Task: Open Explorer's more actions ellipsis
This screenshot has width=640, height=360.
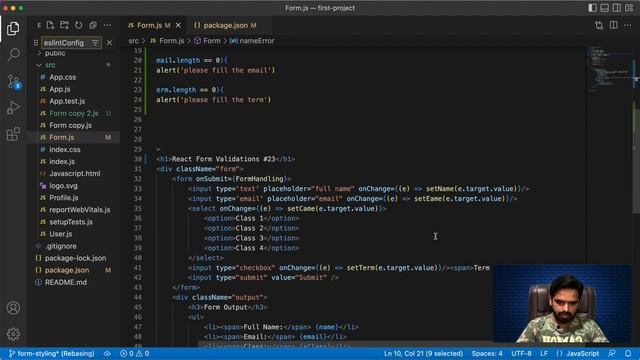Action: pos(107,25)
